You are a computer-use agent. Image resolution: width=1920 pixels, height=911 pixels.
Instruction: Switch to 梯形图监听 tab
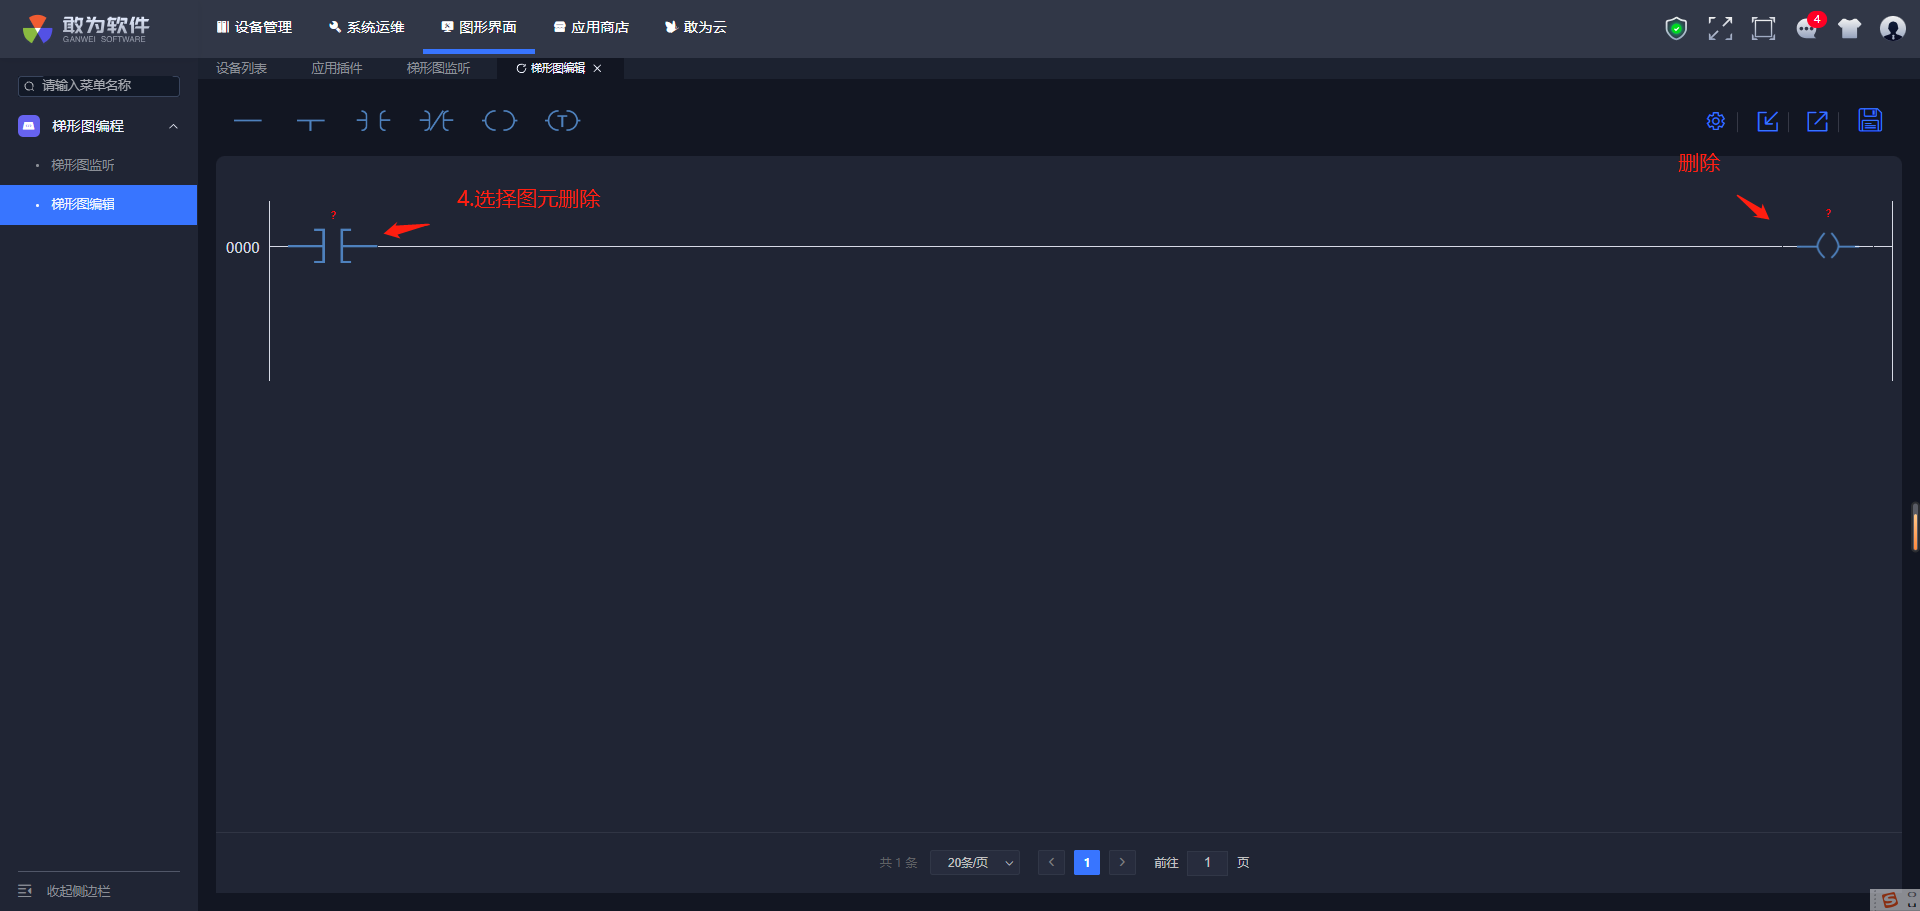point(438,68)
